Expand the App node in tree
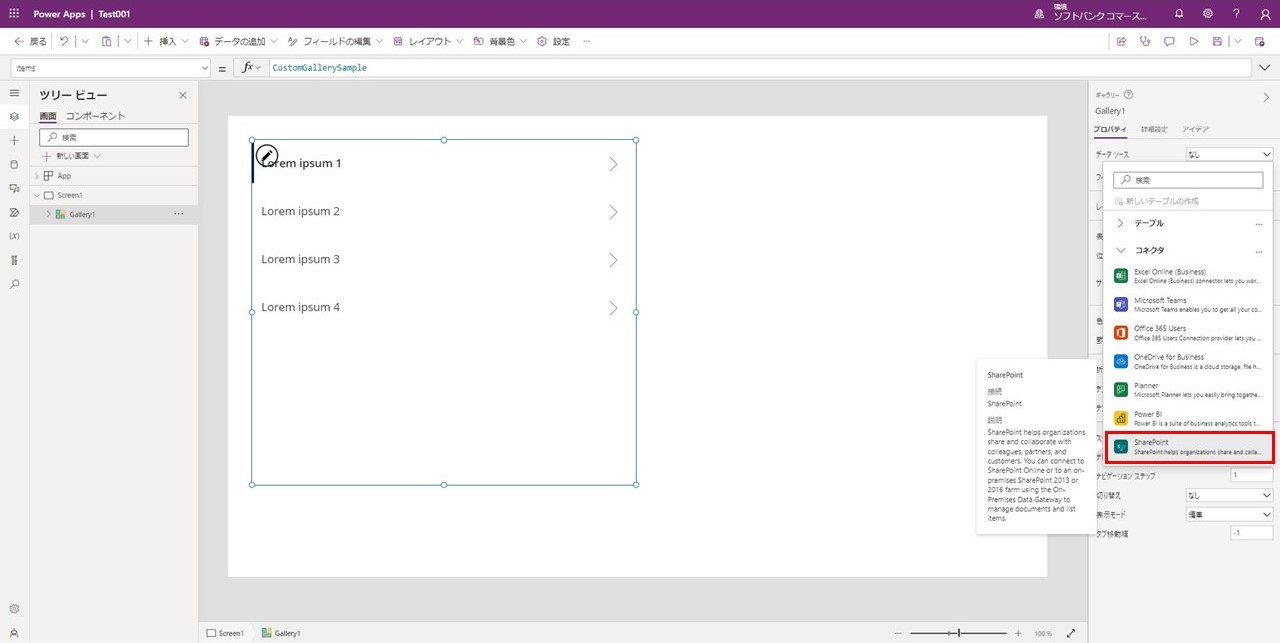This screenshot has width=1280, height=643. coord(36,176)
